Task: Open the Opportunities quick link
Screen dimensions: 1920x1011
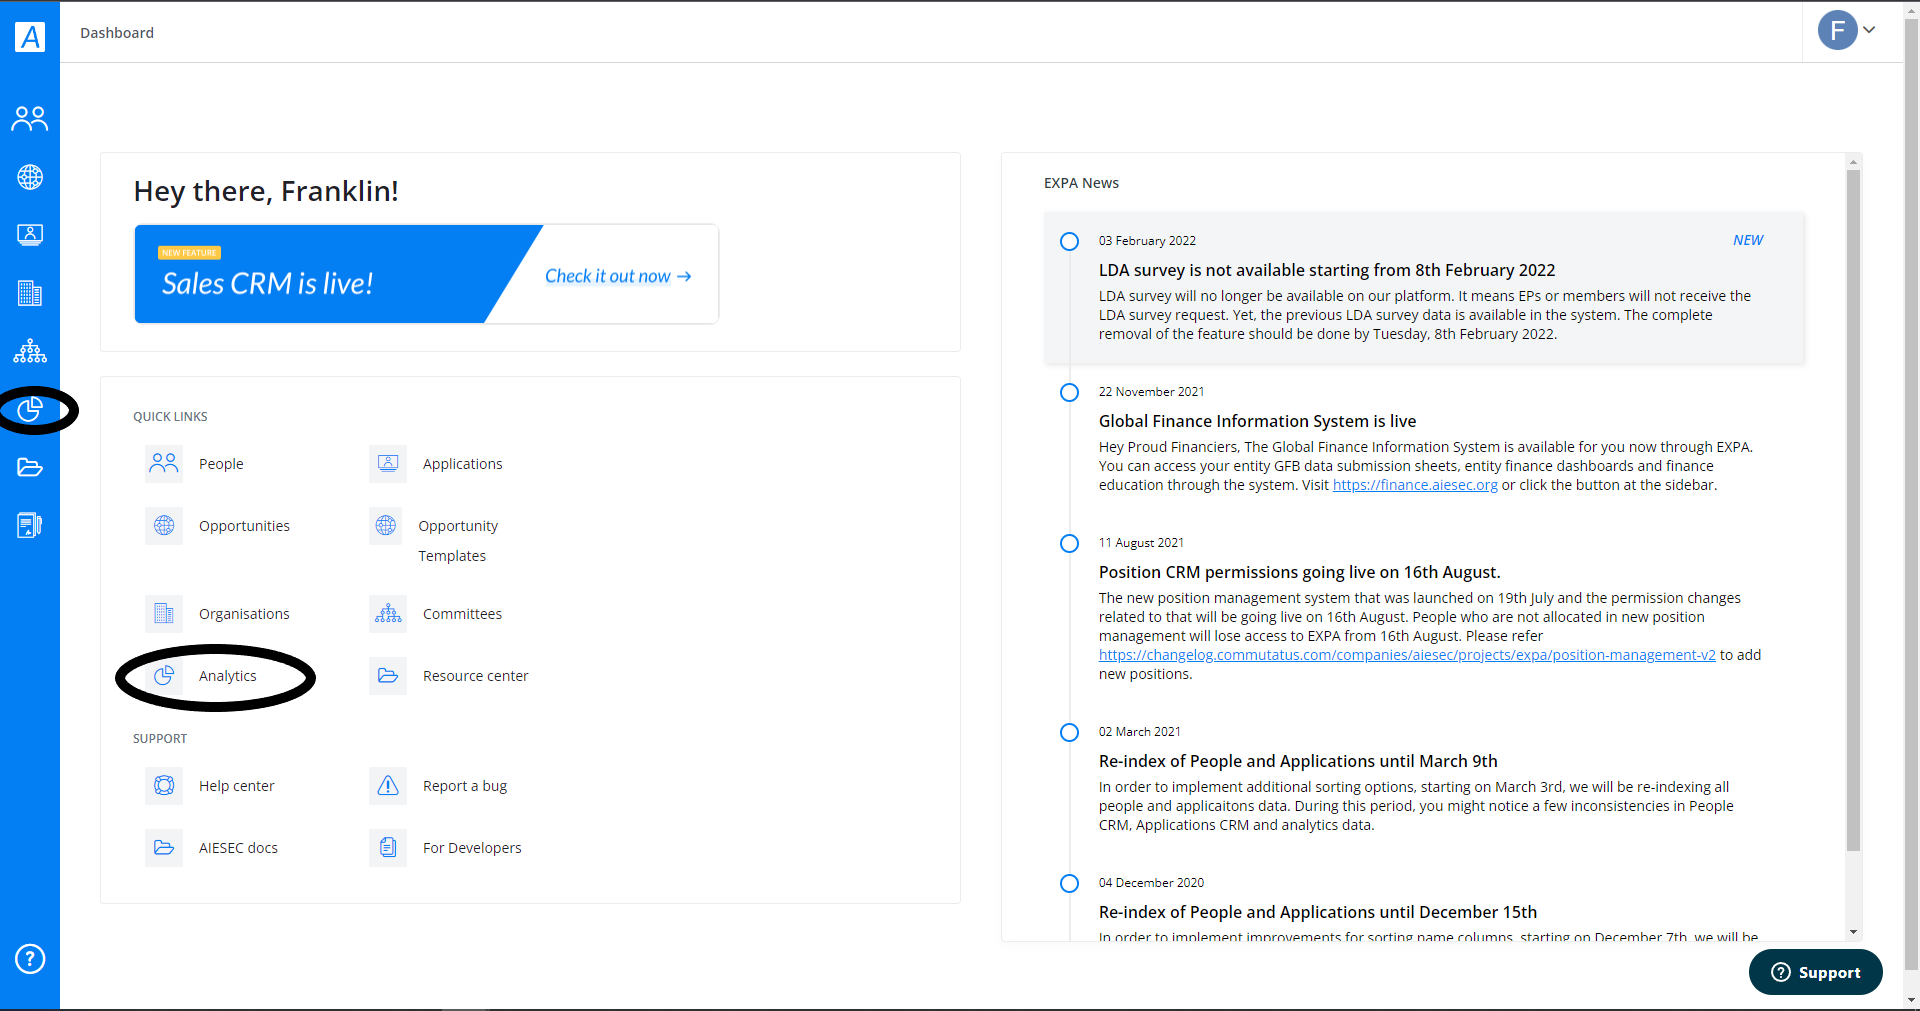Action: [x=244, y=526]
